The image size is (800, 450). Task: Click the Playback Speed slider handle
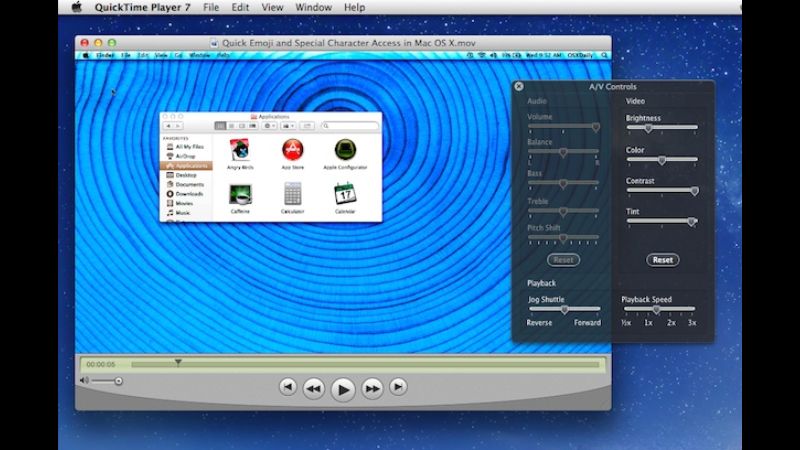(656, 310)
